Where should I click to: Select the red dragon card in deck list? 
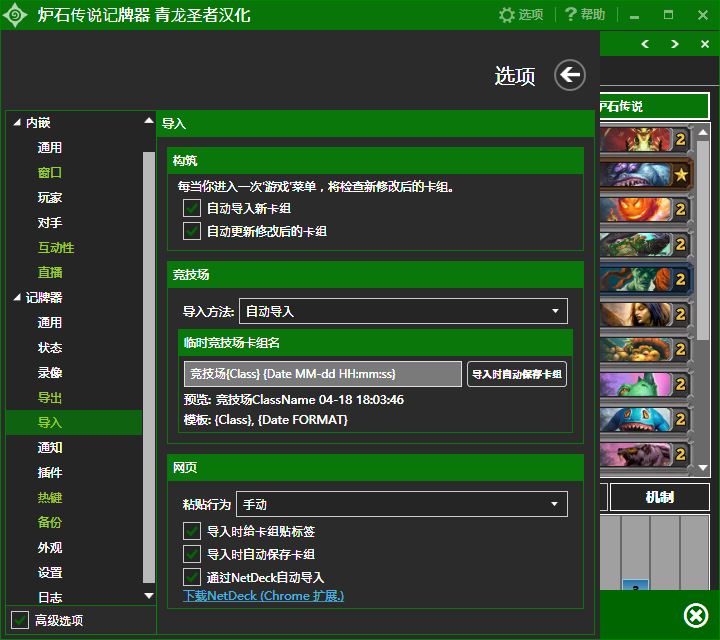pos(645,140)
